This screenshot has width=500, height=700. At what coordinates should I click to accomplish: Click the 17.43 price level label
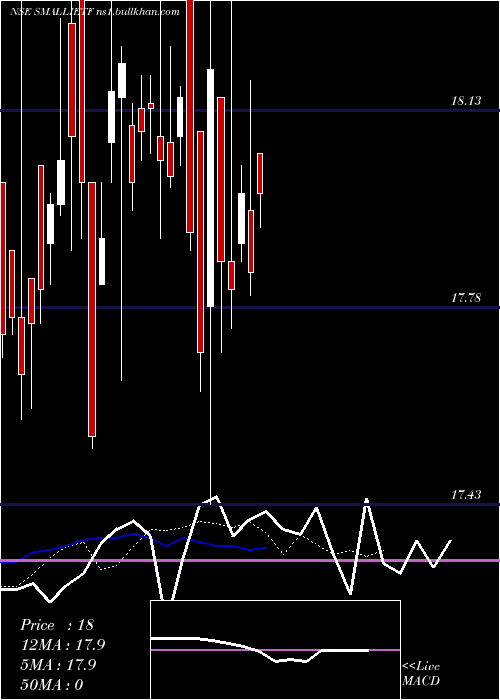pyautogui.click(x=466, y=495)
